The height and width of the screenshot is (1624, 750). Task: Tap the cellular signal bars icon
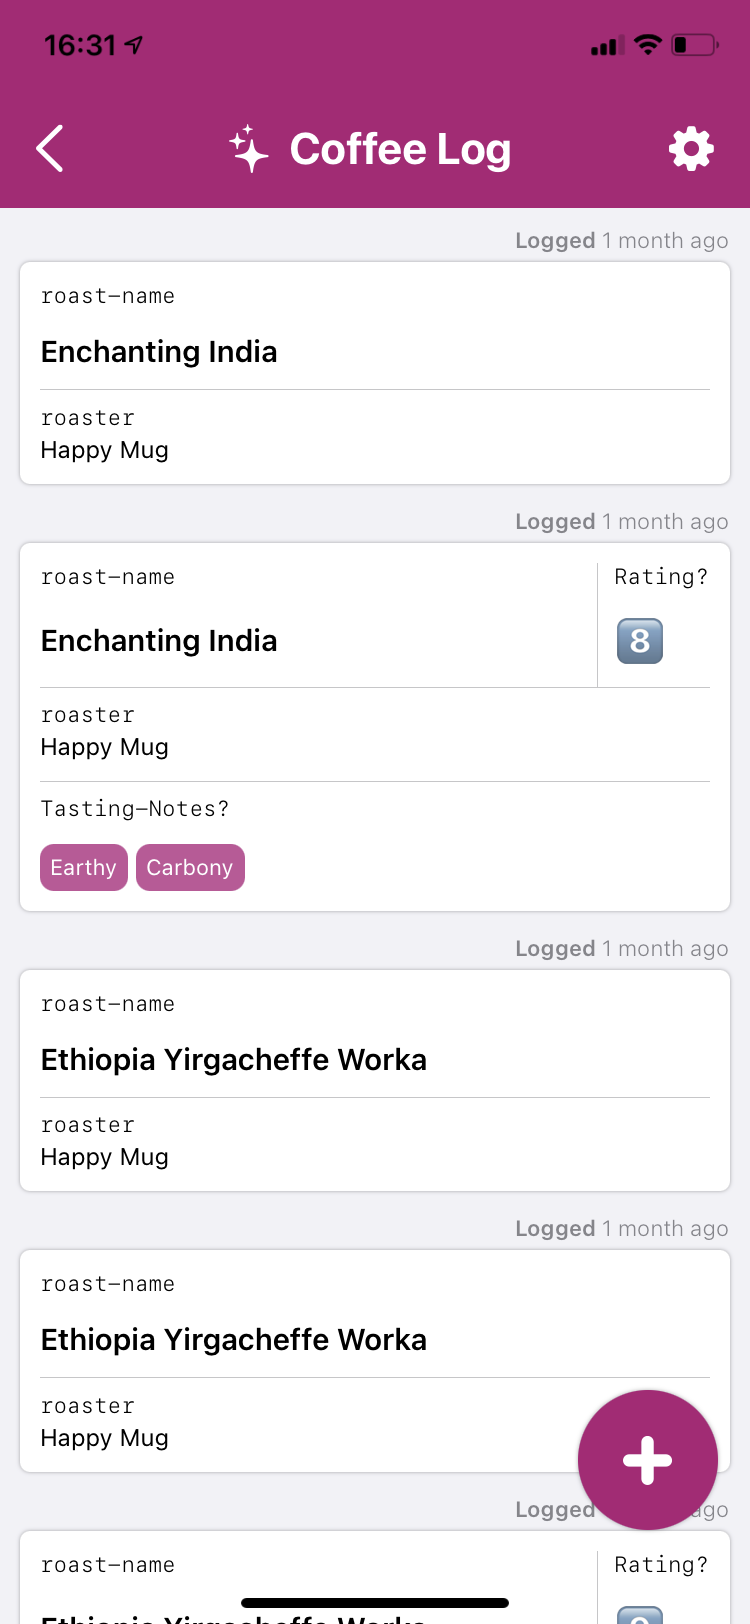(x=607, y=45)
